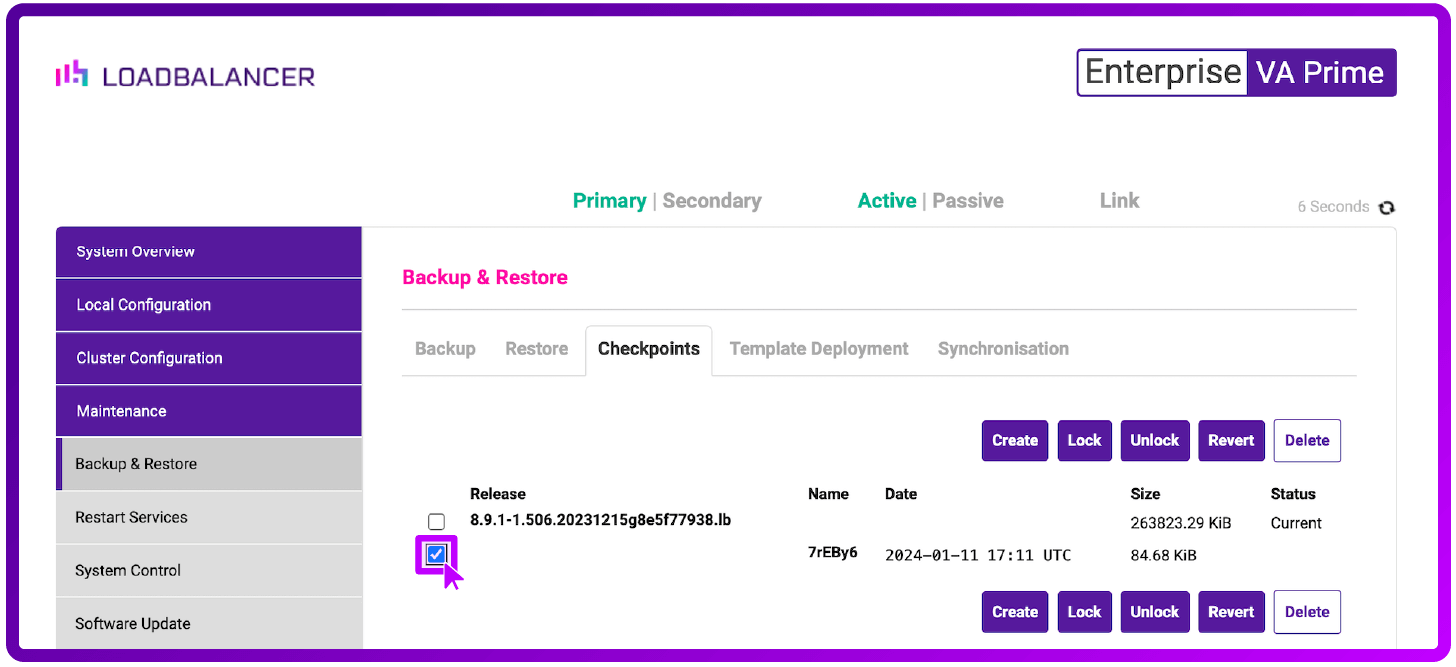Click the Release column header

[498, 494]
